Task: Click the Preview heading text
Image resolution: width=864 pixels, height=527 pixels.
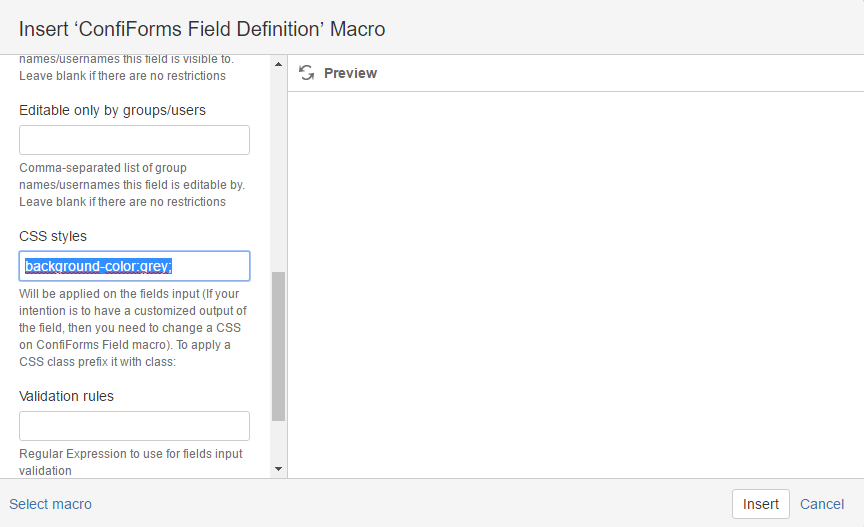Action: point(350,73)
